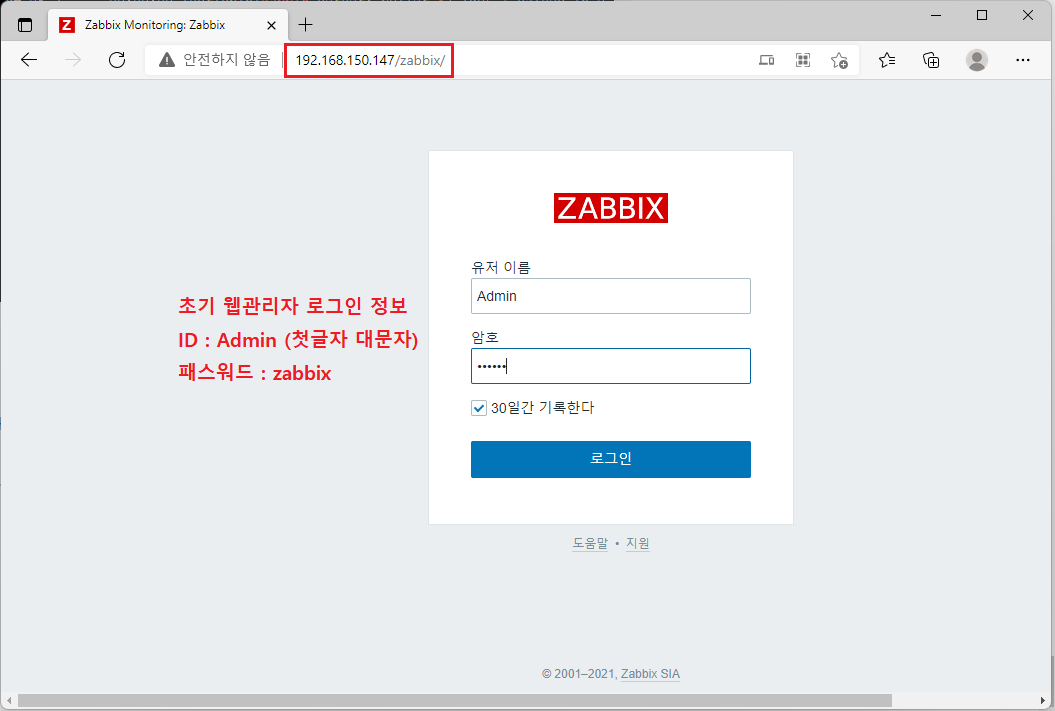Click the ZABBIX logo
This screenshot has width=1055, height=711.
610,208
